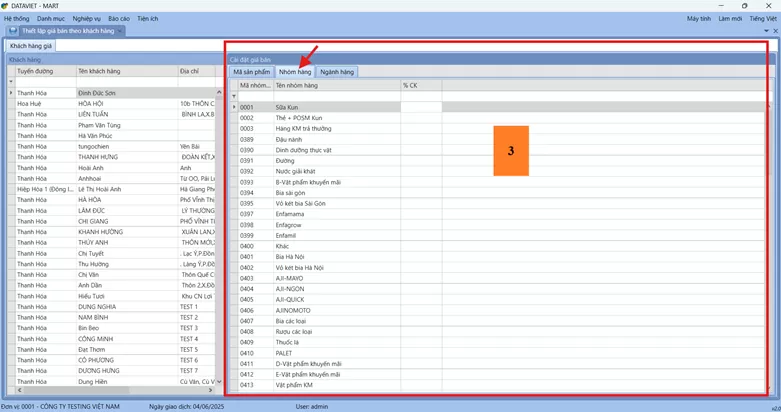Open the Hệ thống menu
781x412 pixels.
tap(16, 18)
